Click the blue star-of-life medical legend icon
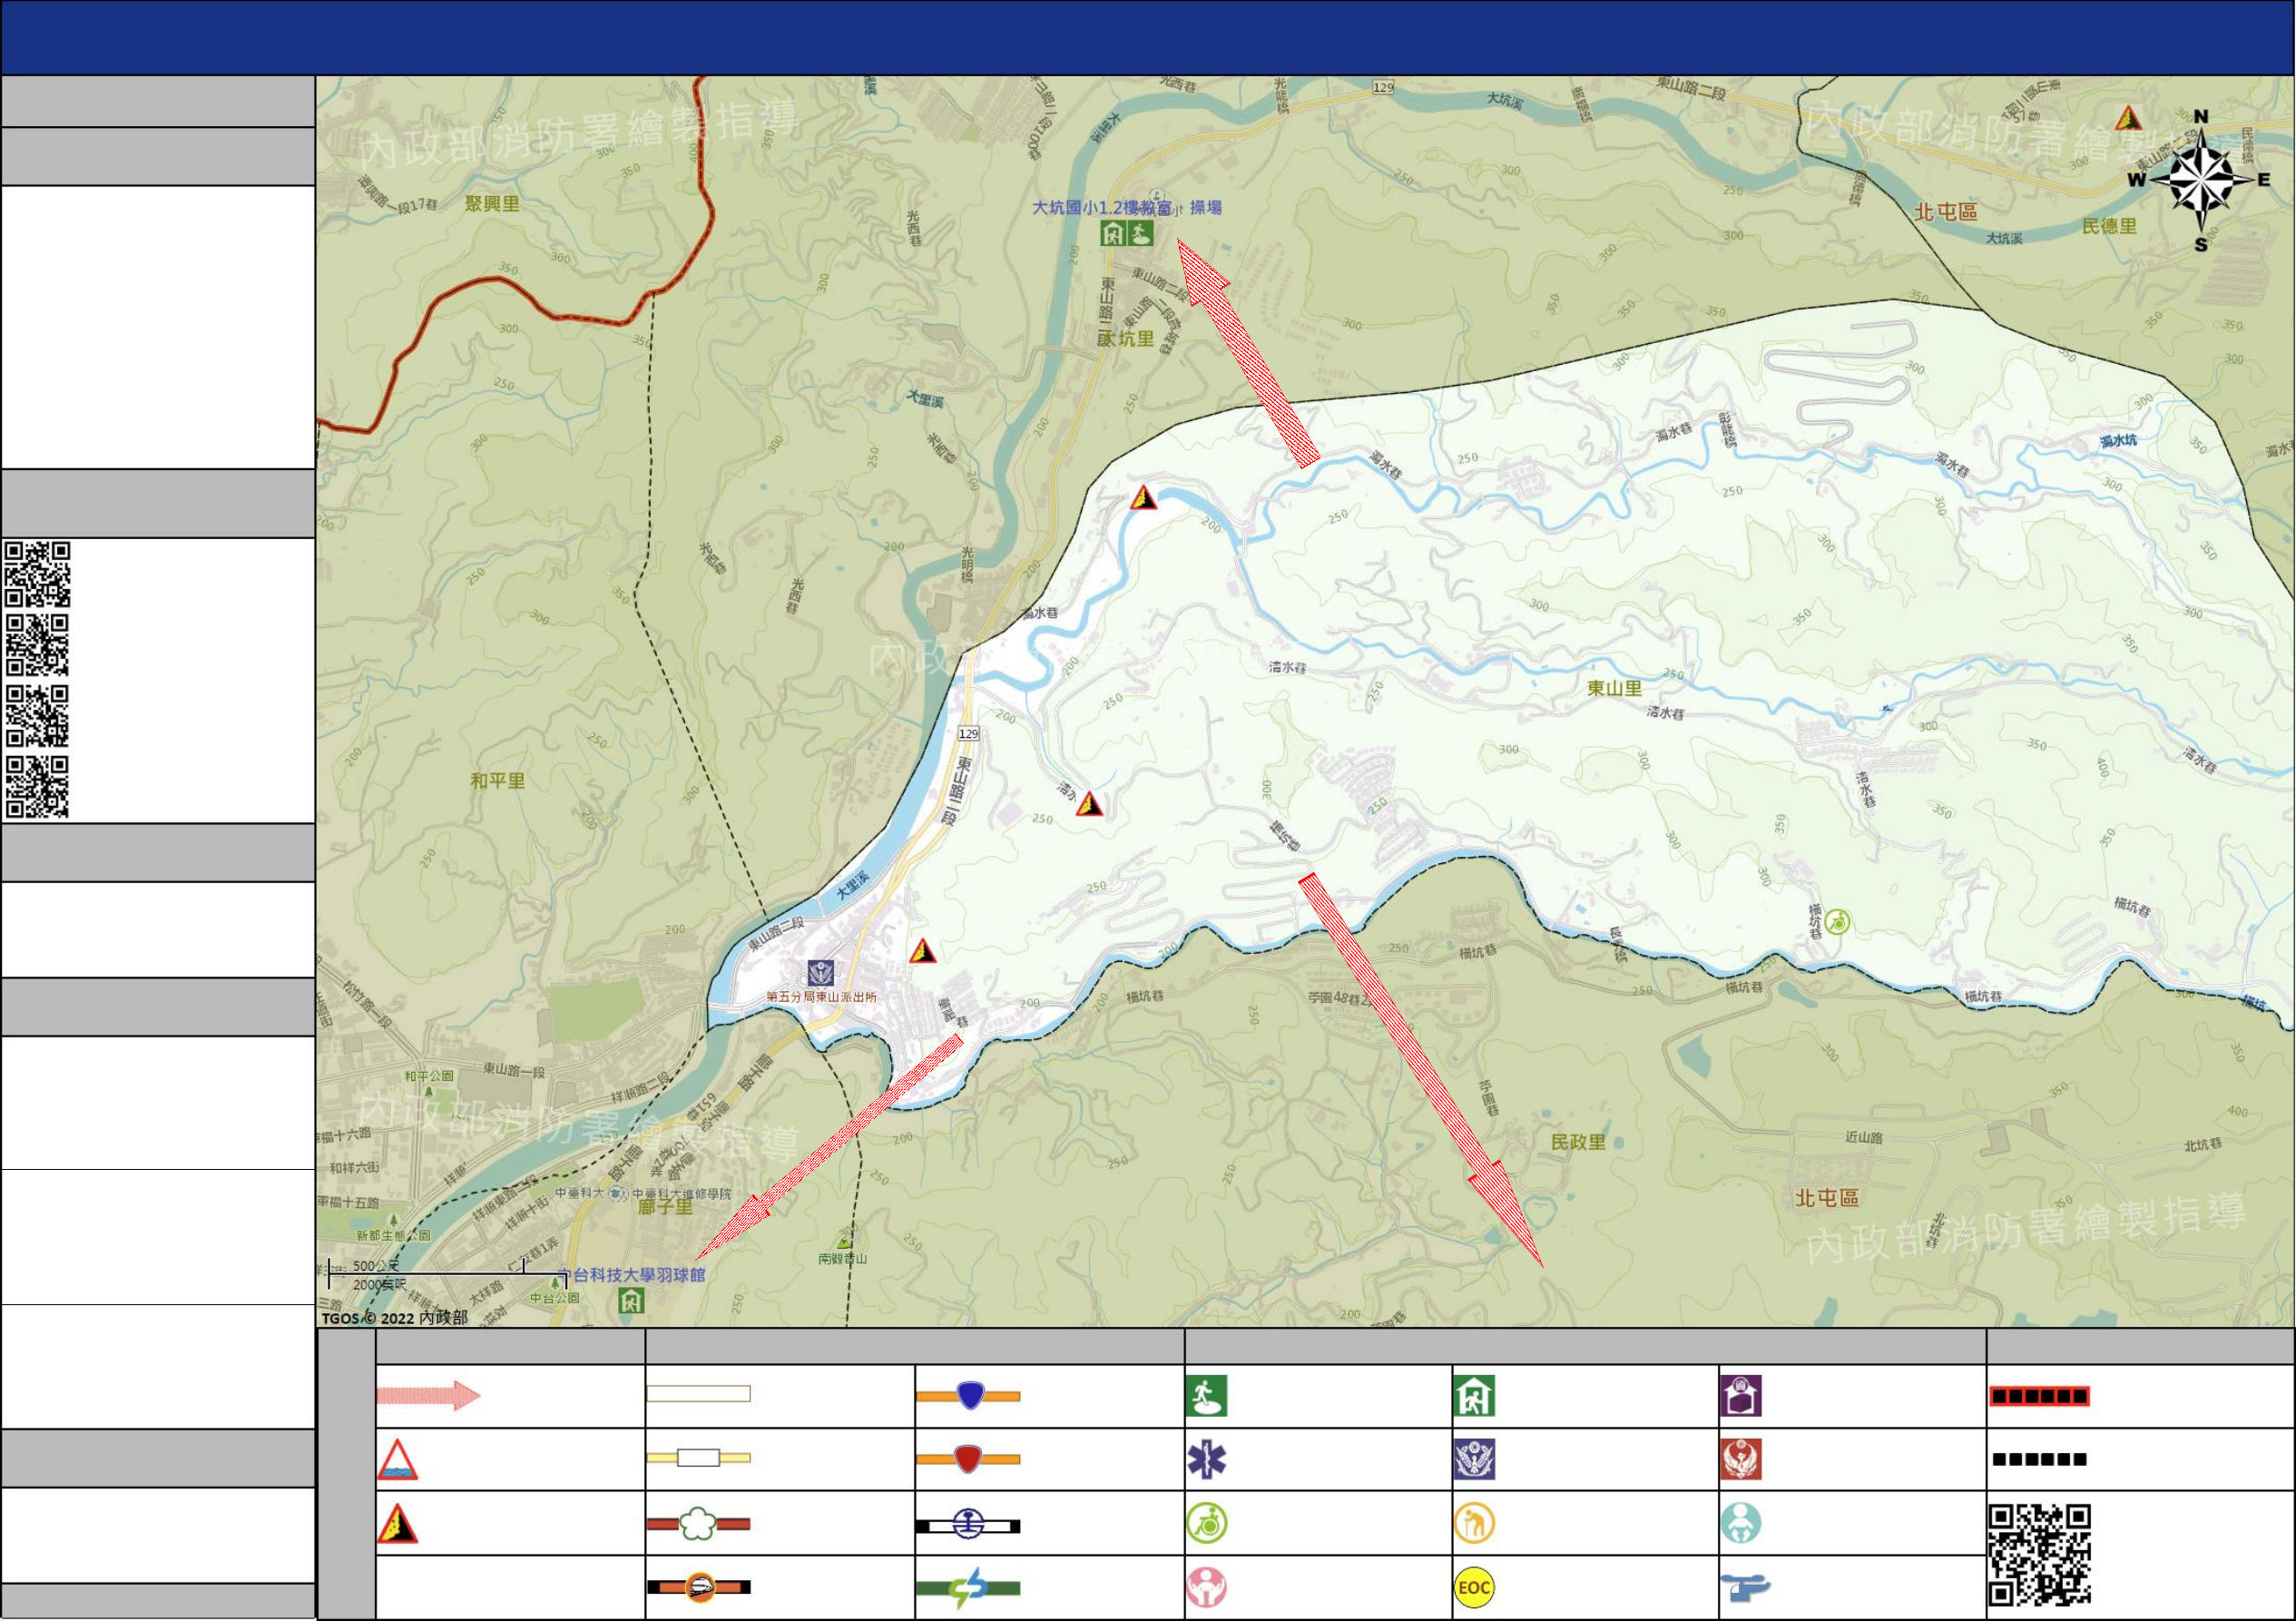Screen dimensions: 2296x1621 [1207, 1460]
